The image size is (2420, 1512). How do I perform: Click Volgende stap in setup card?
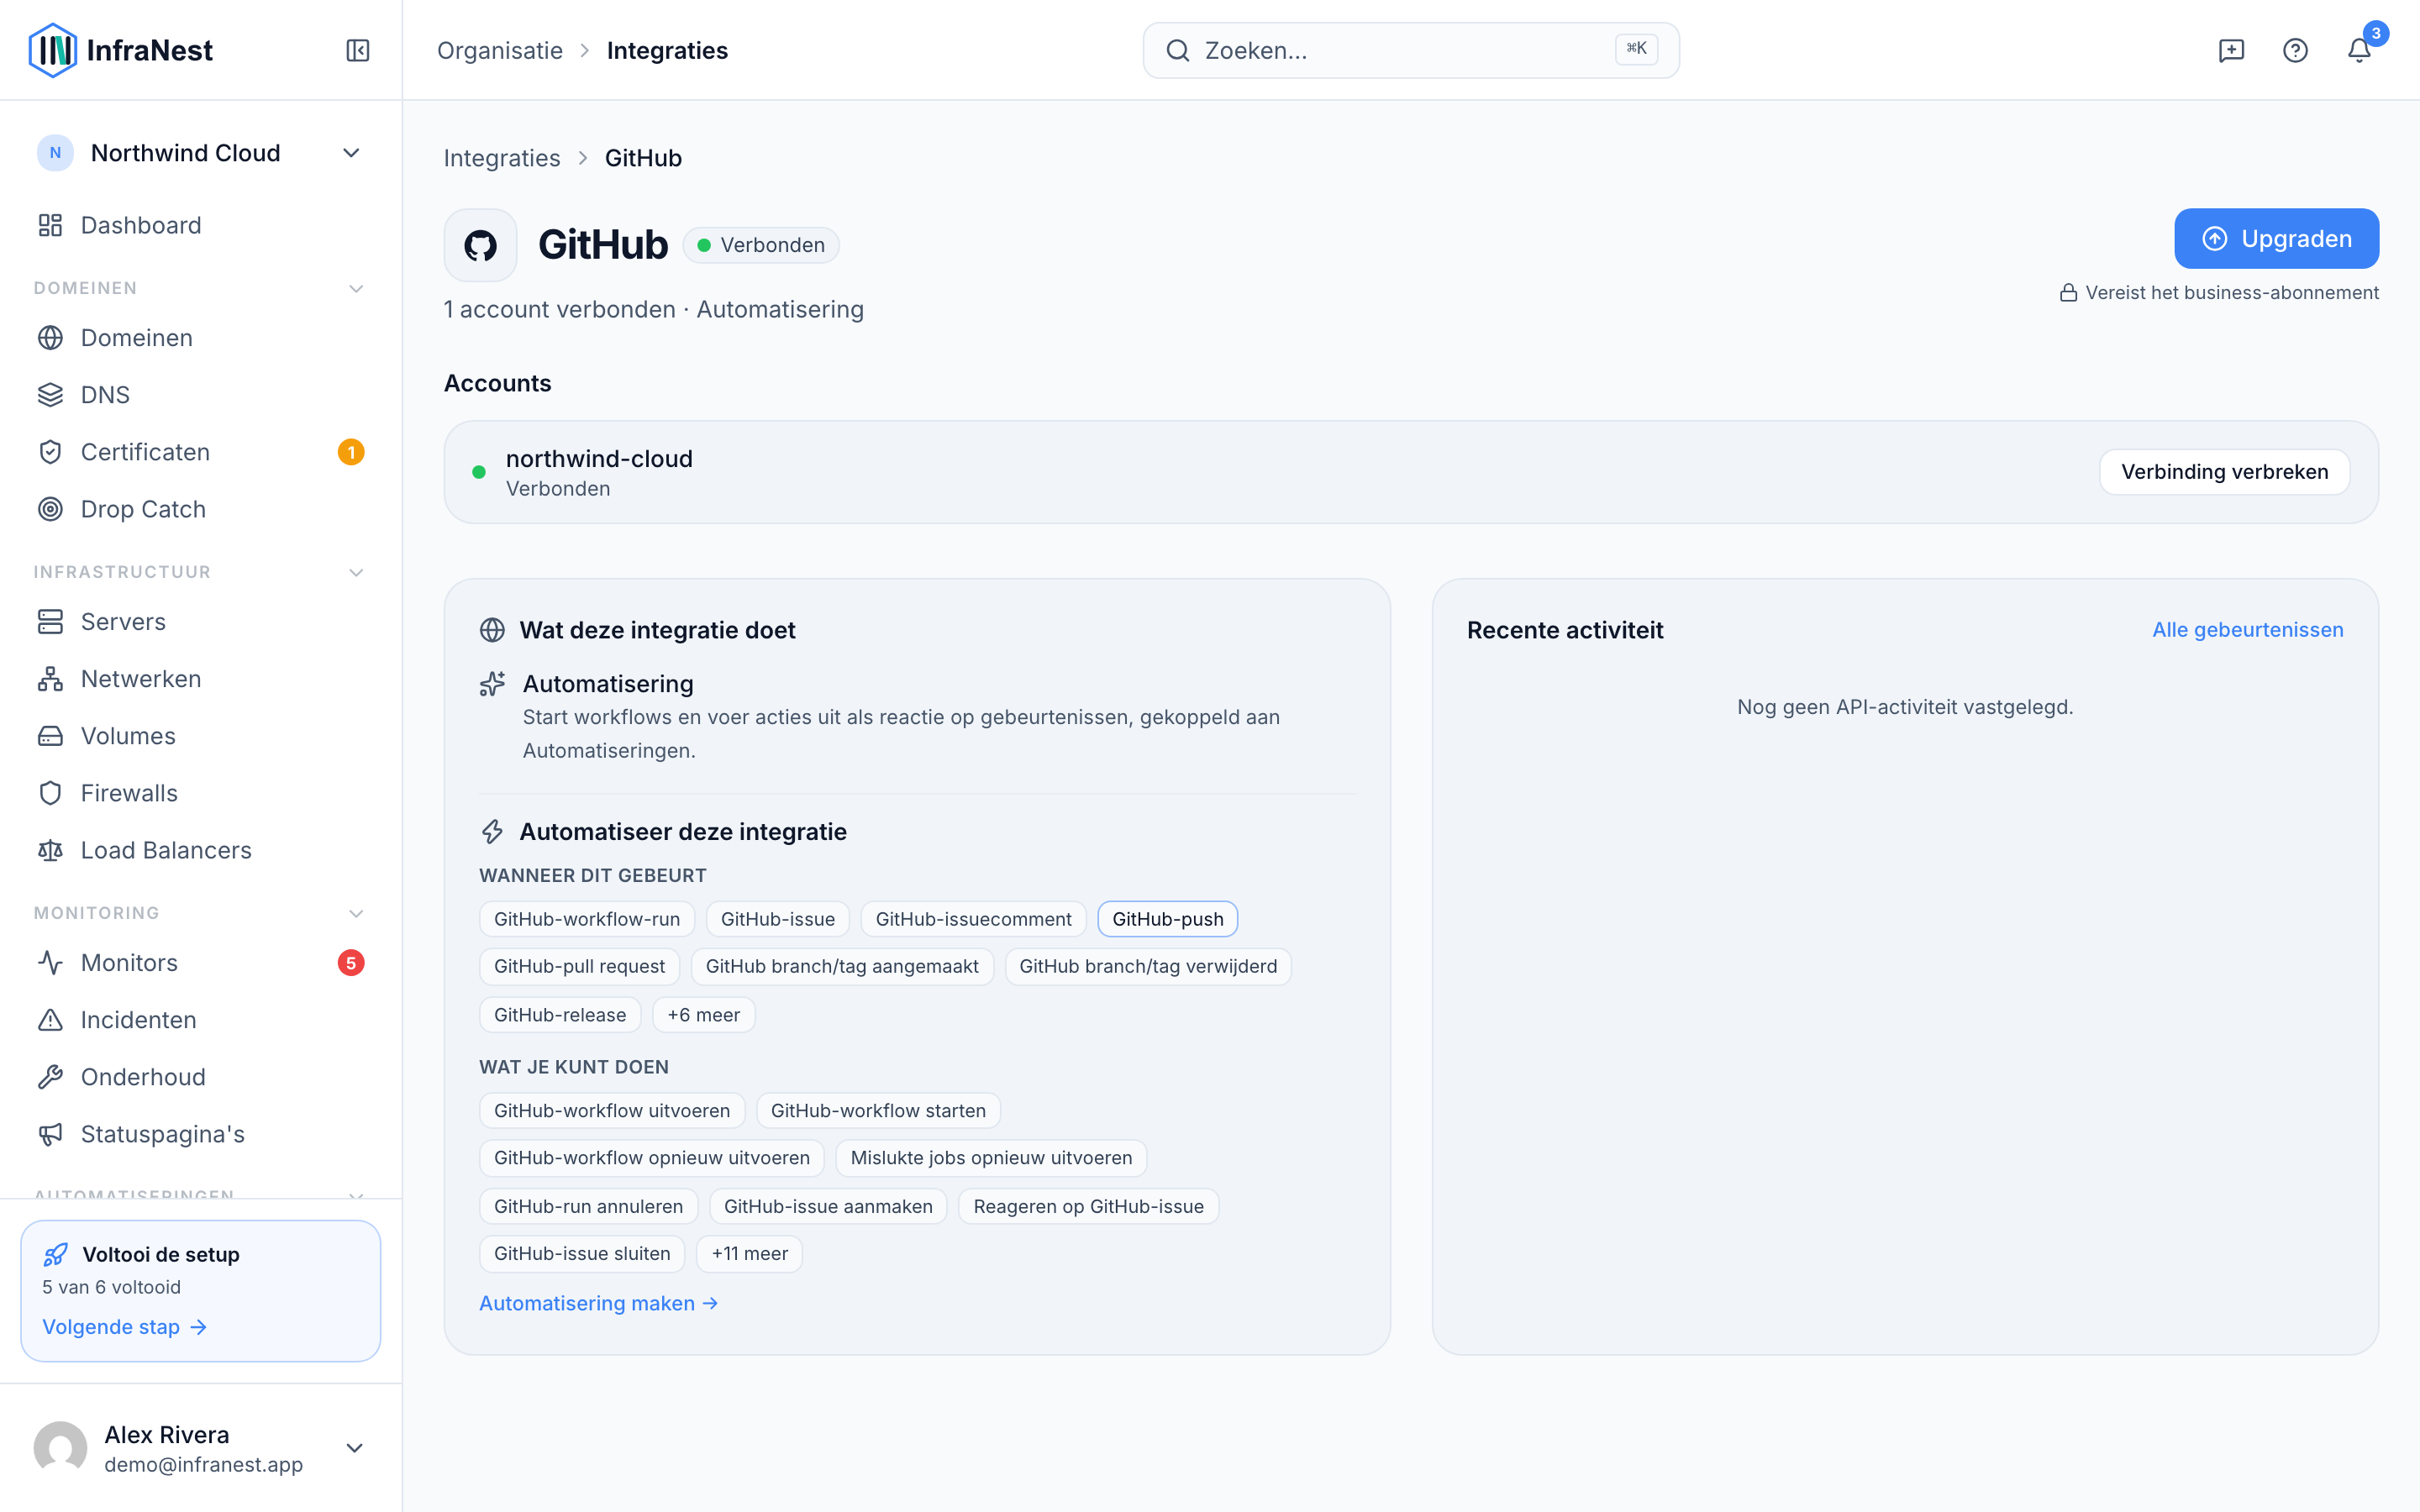click(124, 1327)
